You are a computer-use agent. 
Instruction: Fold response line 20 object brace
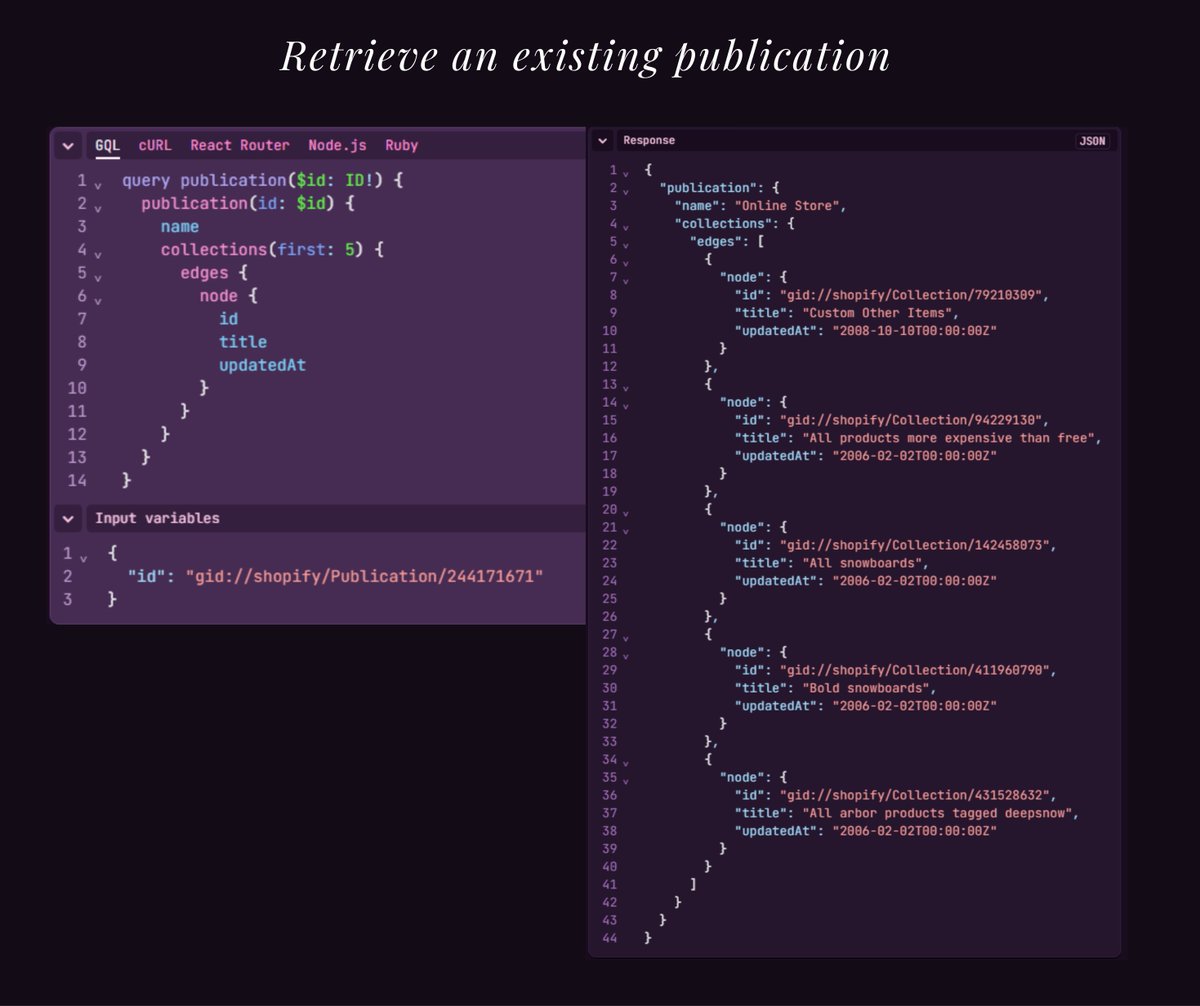click(x=626, y=512)
